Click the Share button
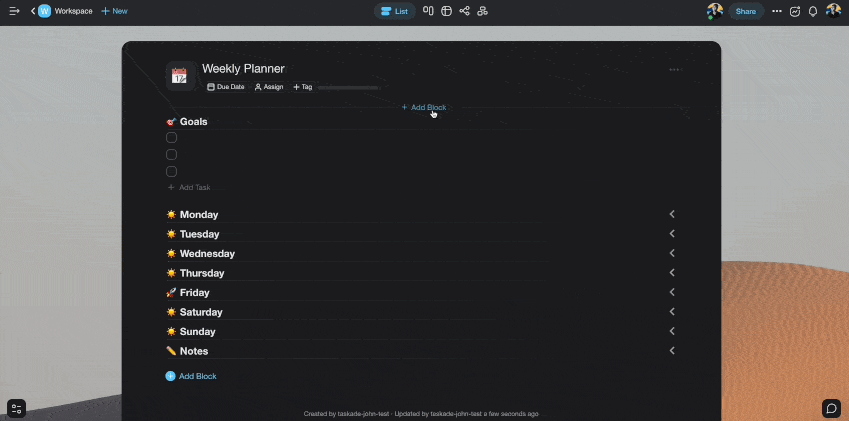849x421 pixels. coord(746,11)
